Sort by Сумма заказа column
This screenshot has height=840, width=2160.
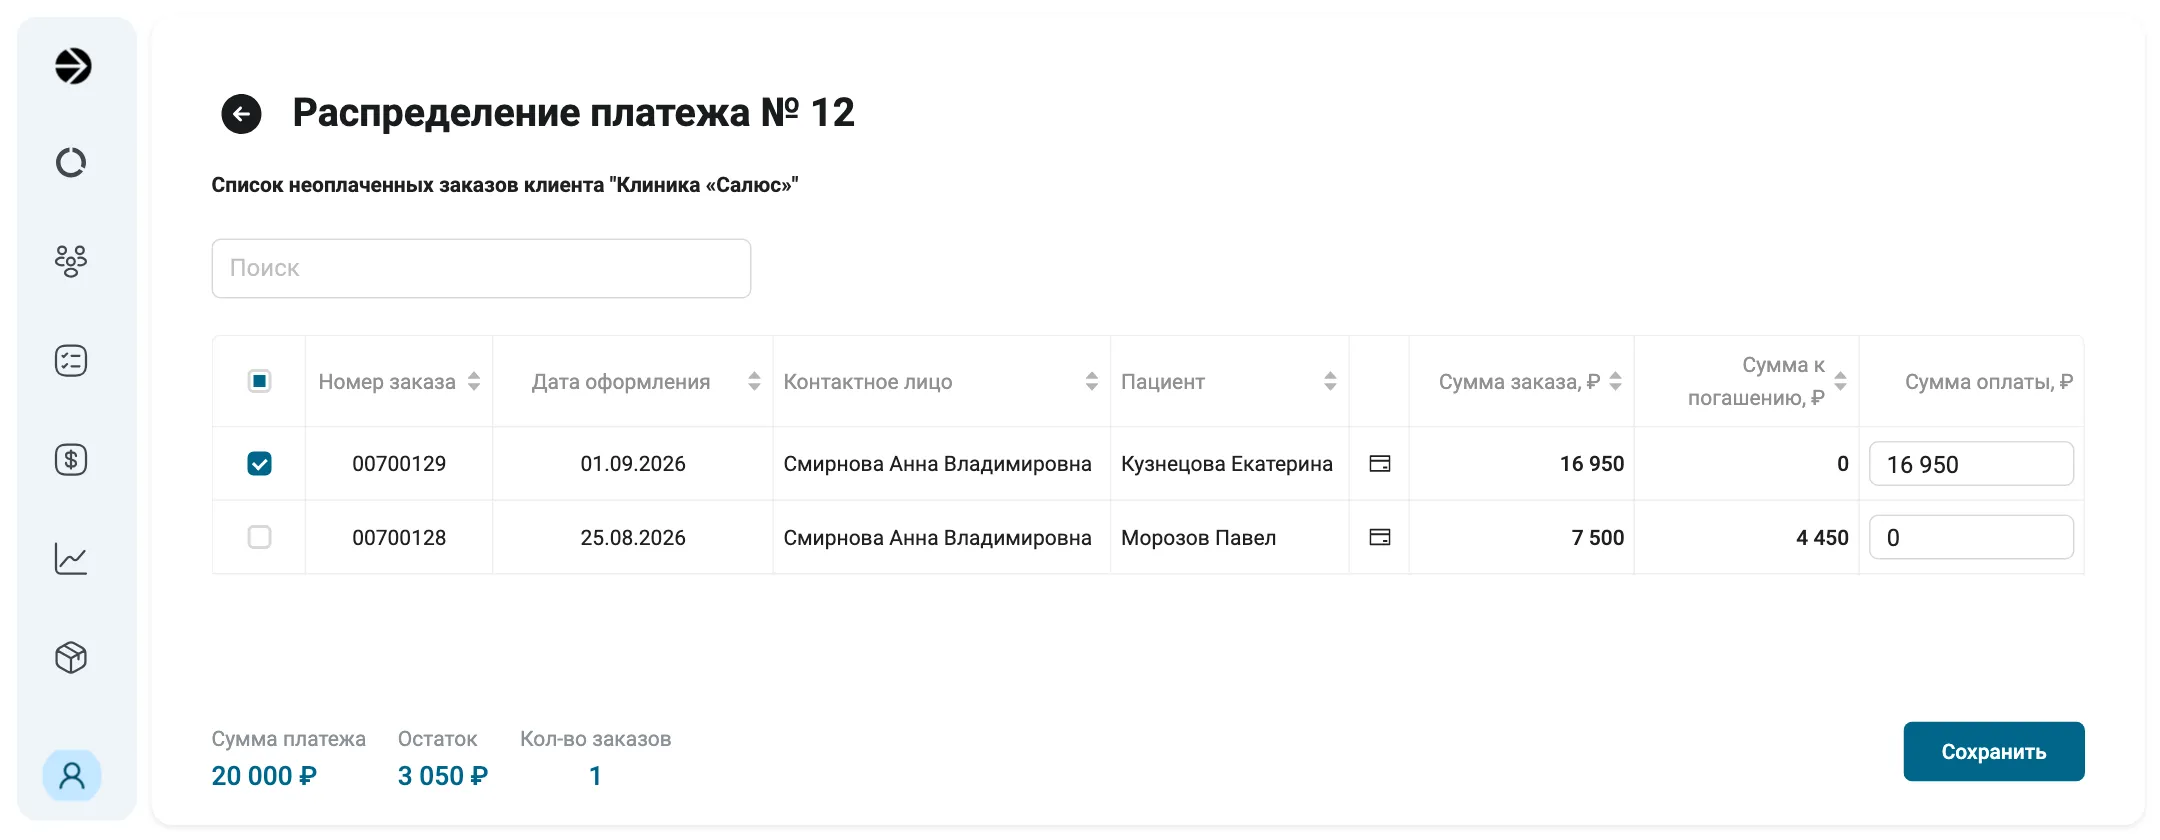(1615, 381)
